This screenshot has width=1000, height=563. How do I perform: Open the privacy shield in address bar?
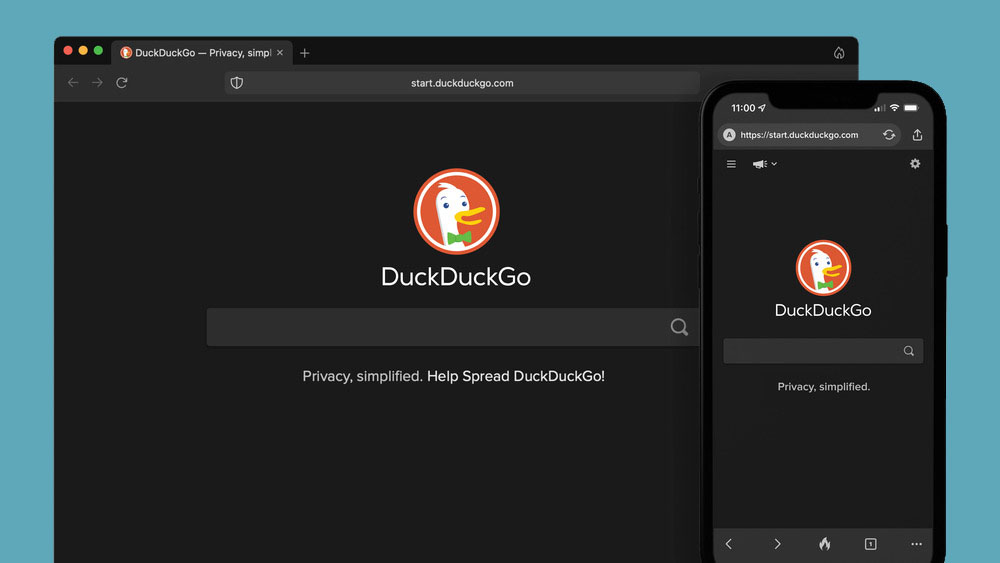(x=237, y=83)
